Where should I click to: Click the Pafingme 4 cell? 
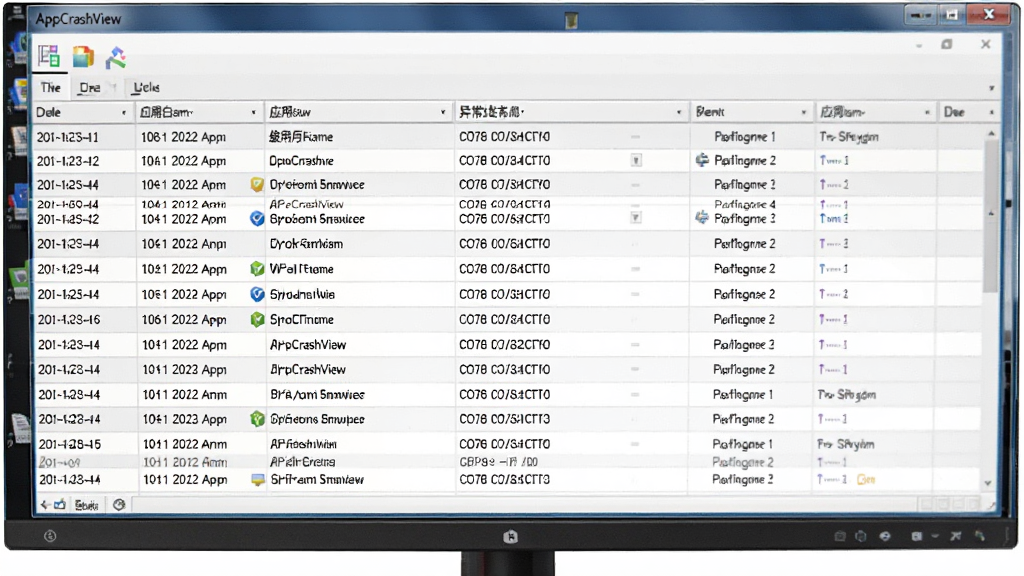744,204
